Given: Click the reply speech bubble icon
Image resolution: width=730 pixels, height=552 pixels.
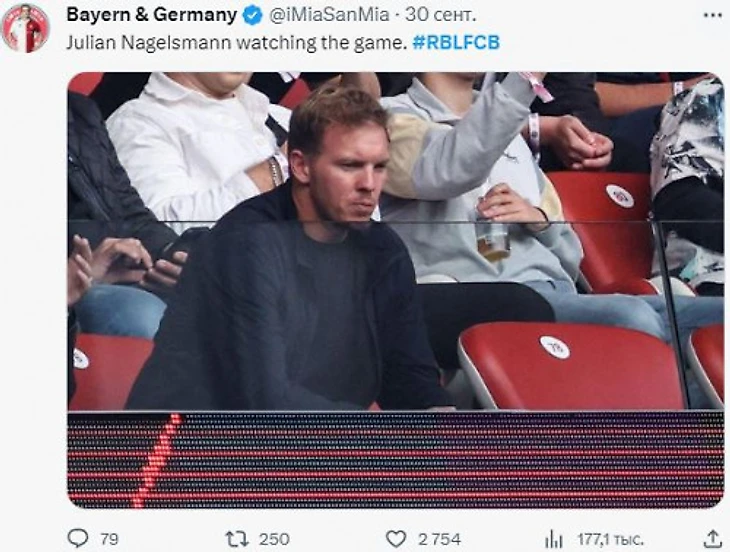Looking at the screenshot, I should (x=78, y=539).
